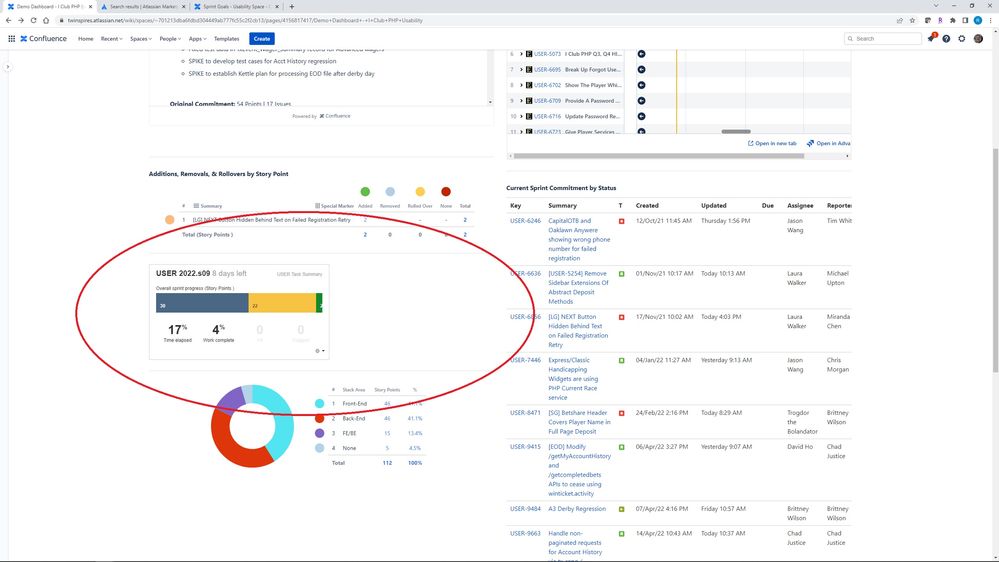Click the Confluence logo
999x562 pixels.
tap(43, 38)
